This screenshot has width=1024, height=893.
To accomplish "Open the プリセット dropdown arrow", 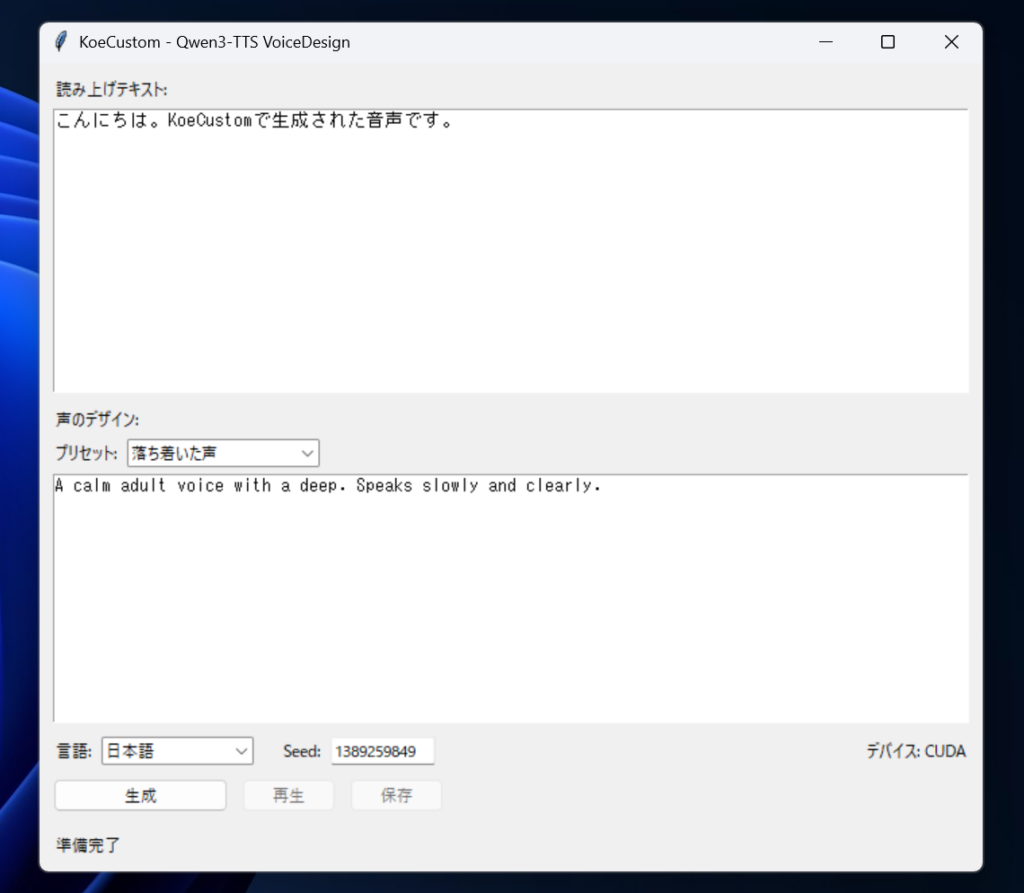I will [x=307, y=454].
